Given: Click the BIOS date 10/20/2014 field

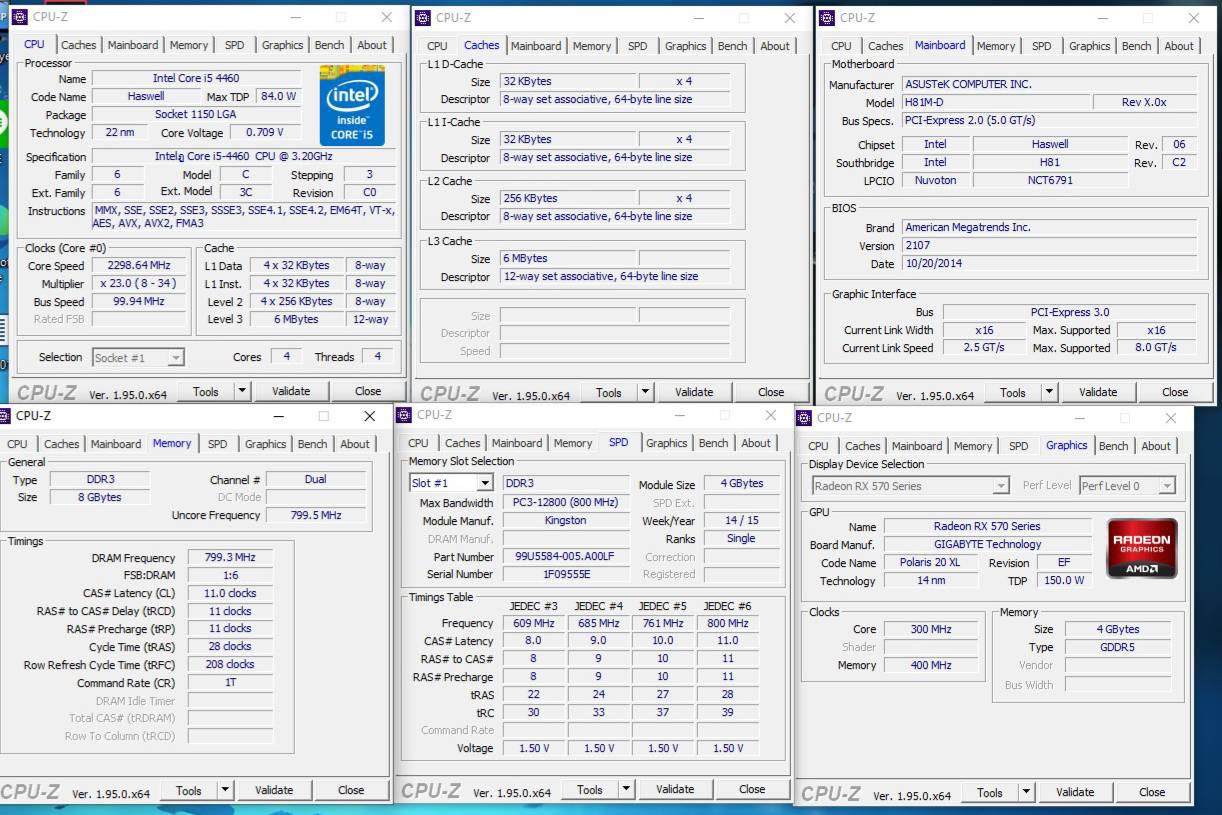Looking at the screenshot, I should pos(1048,264).
